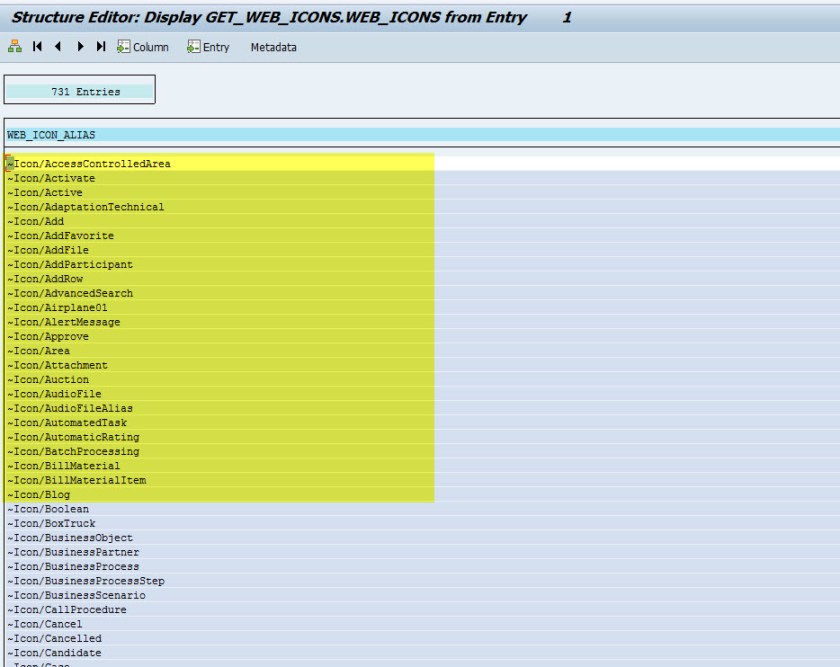Select row ~Icon/BusinessProcessStep

tap(422, 581)
